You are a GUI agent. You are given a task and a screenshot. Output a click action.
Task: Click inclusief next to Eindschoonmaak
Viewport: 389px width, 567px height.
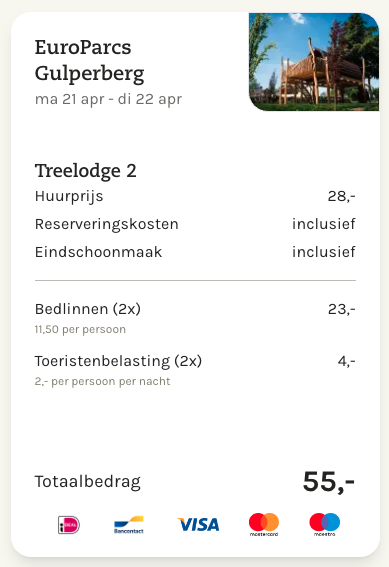(324, 252)
